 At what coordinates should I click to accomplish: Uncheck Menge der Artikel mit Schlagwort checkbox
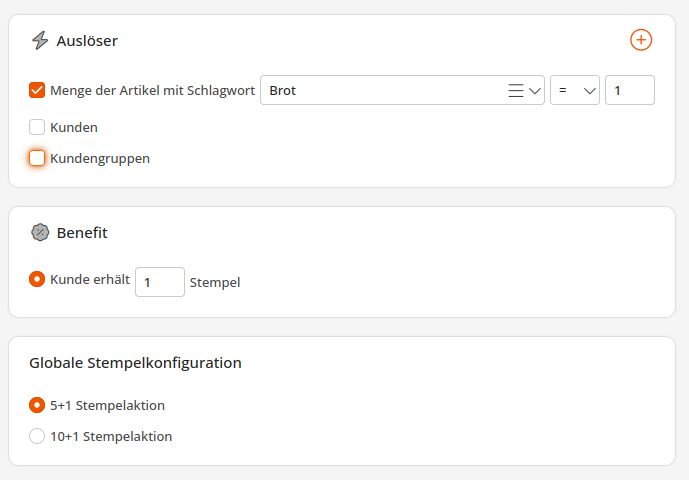tap(37, 90)
